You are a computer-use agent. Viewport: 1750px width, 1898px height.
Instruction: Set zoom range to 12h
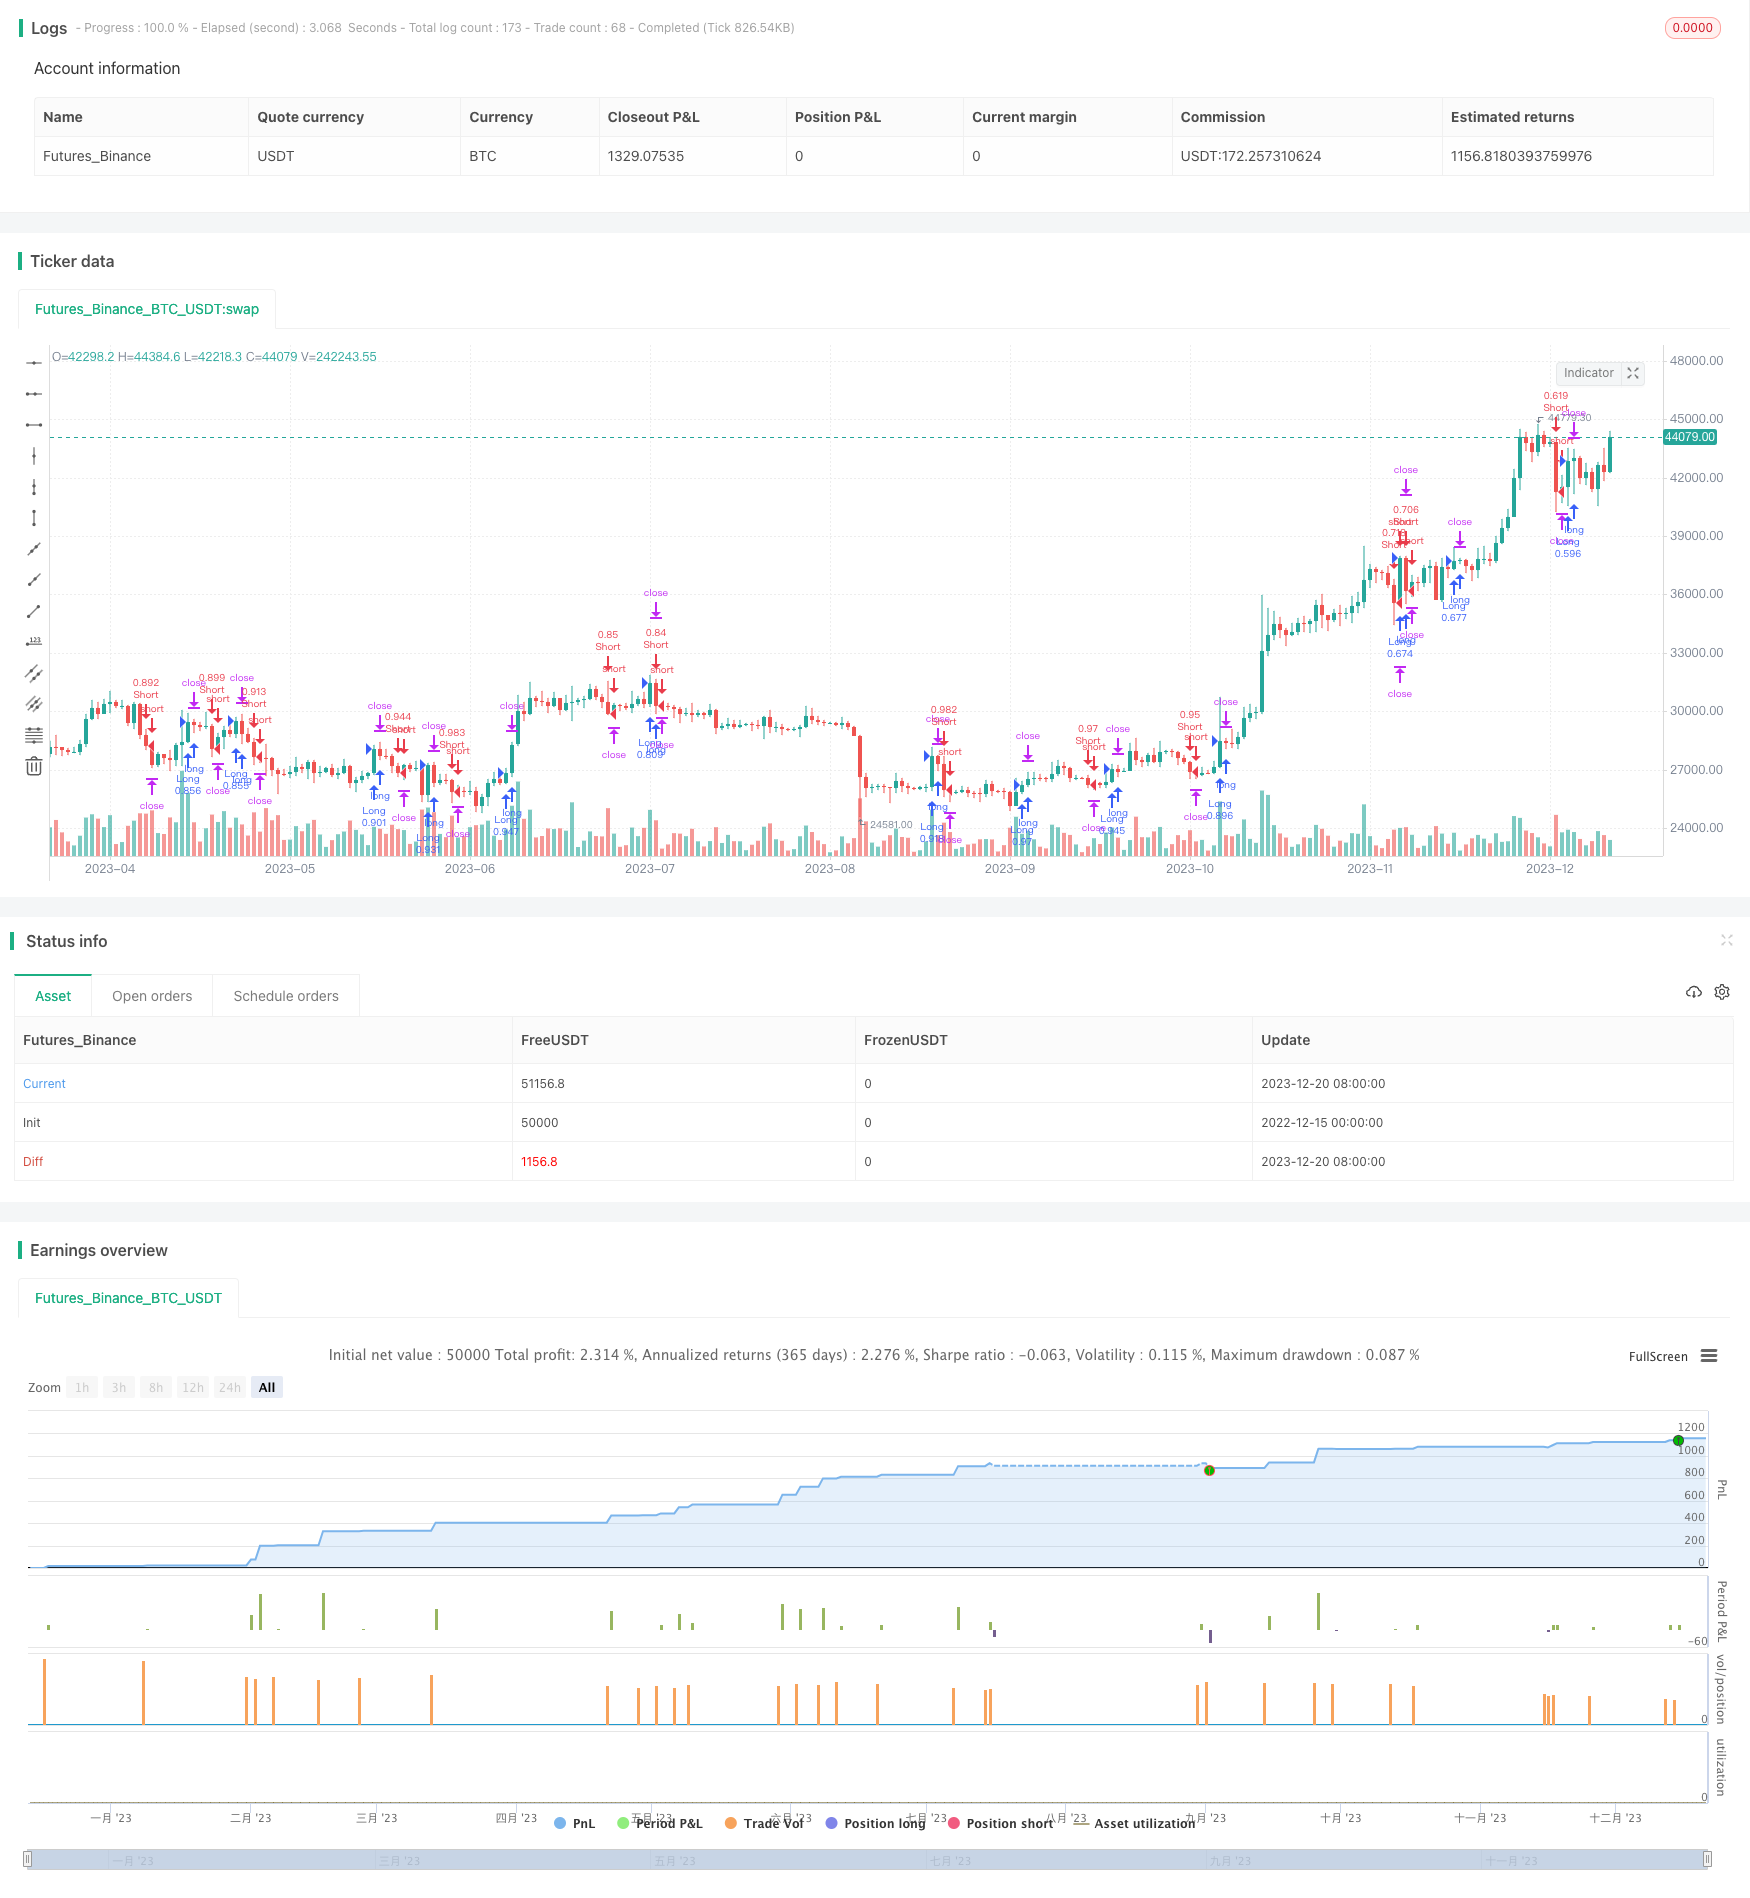[x=193, y=1387]
